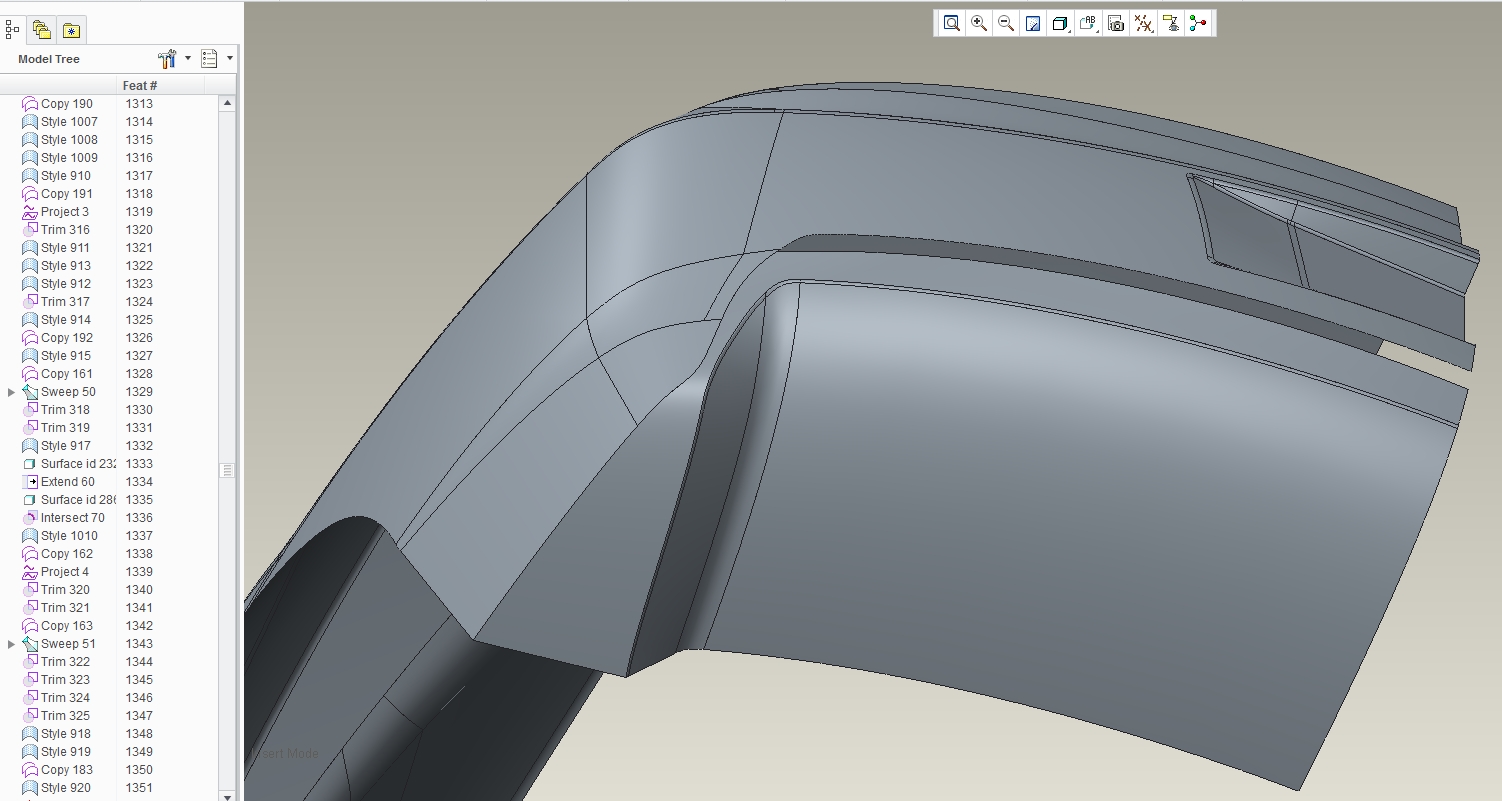Toggle the Annotation Display icon
The image size is (1502, 801).
[x=1171, y=23]
